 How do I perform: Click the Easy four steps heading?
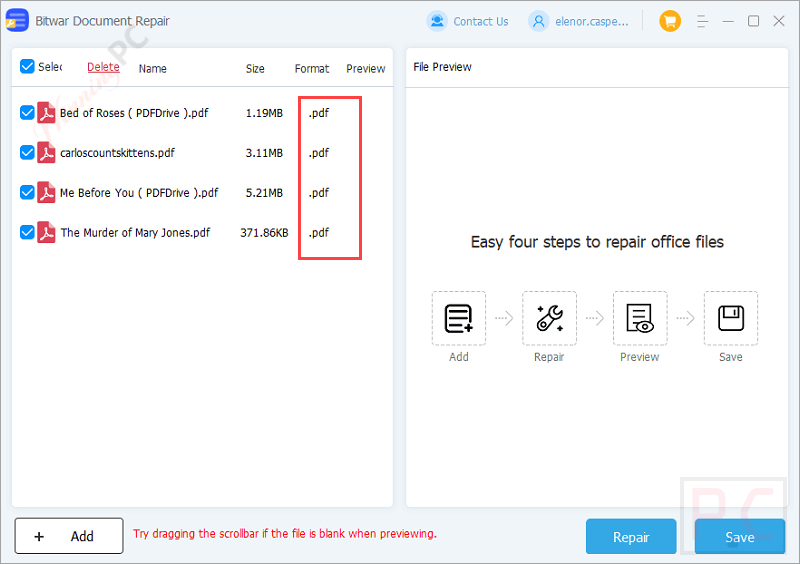click(597, 241)
